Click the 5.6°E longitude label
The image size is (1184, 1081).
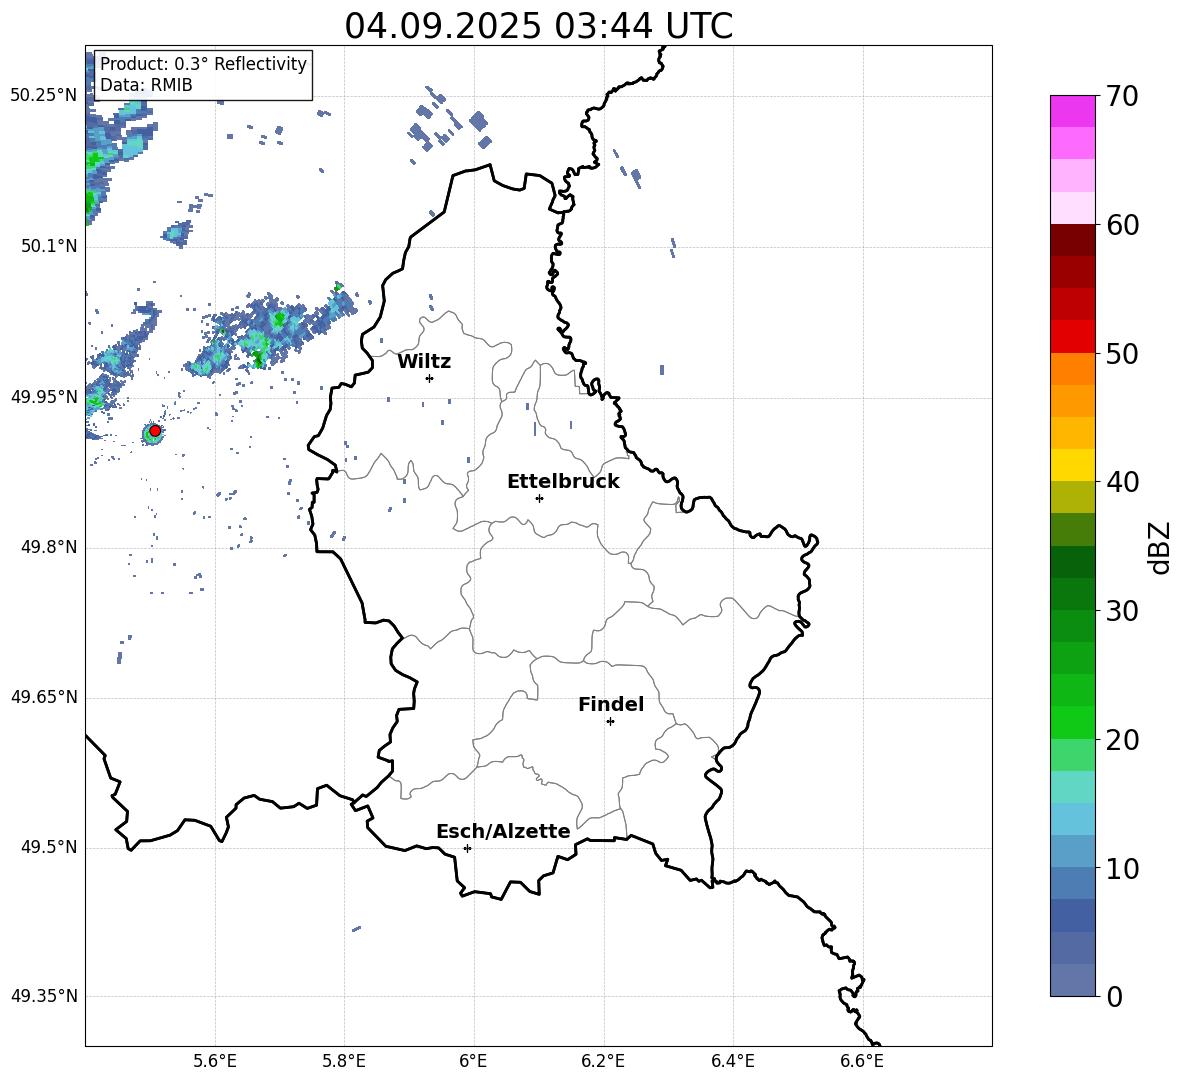point(215,1061)
